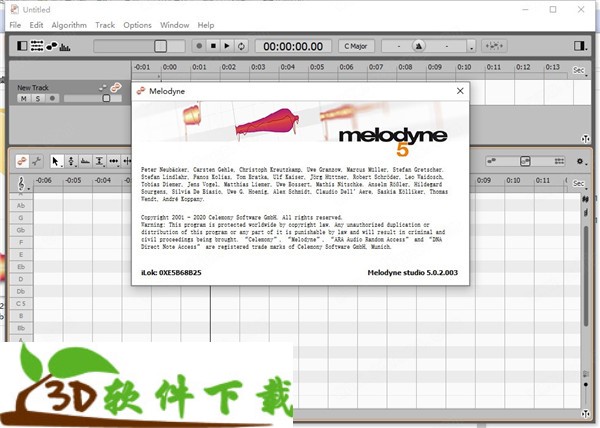Toggle the note editor blobs icon
The width and height of the screenshot is (600, 428).
[x=51, y=46]
